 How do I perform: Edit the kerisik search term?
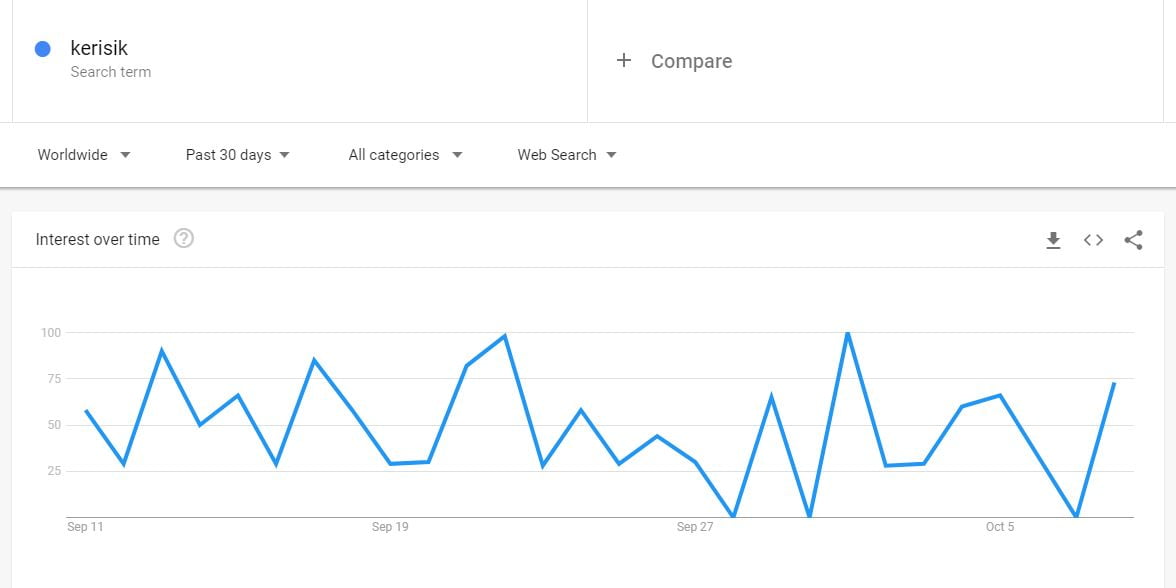pos(99,48)
